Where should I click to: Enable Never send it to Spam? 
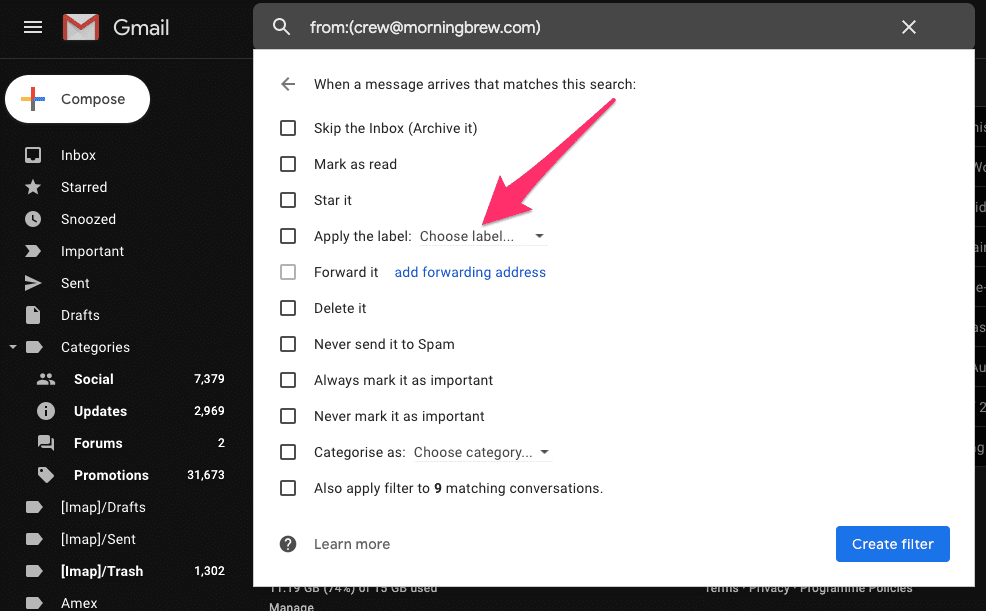288,344
